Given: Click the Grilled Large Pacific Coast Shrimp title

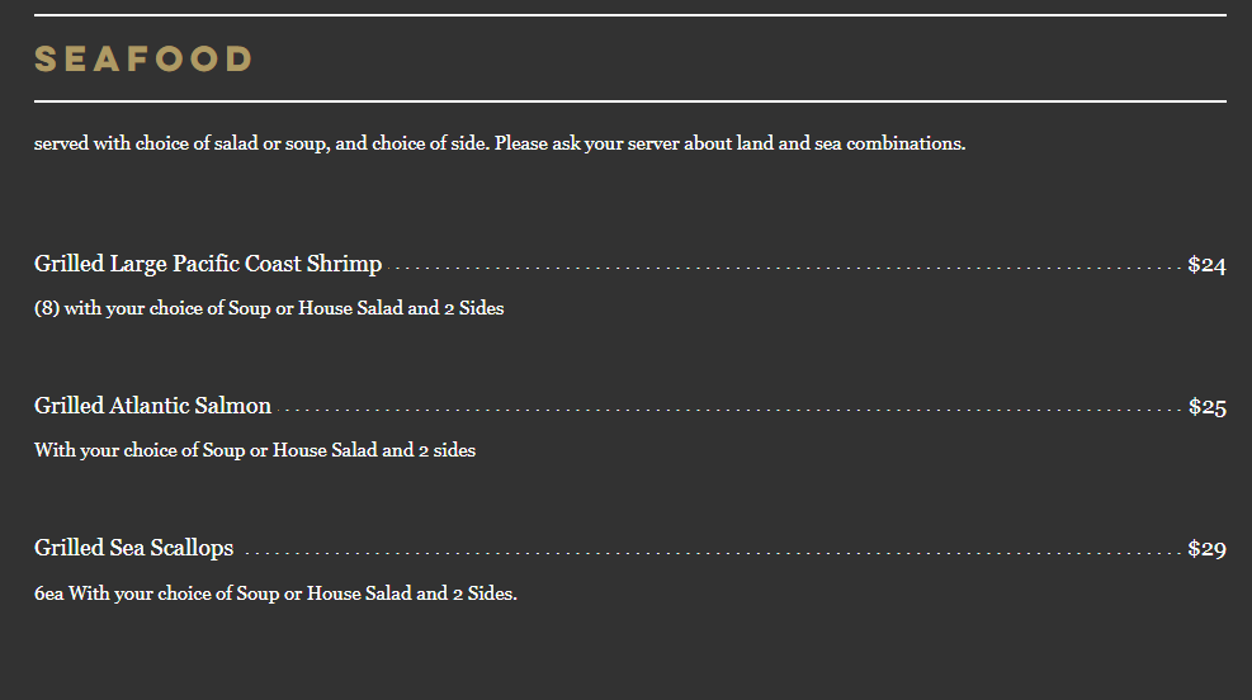Looking at the screenshot, I should (x=208, y=264).
